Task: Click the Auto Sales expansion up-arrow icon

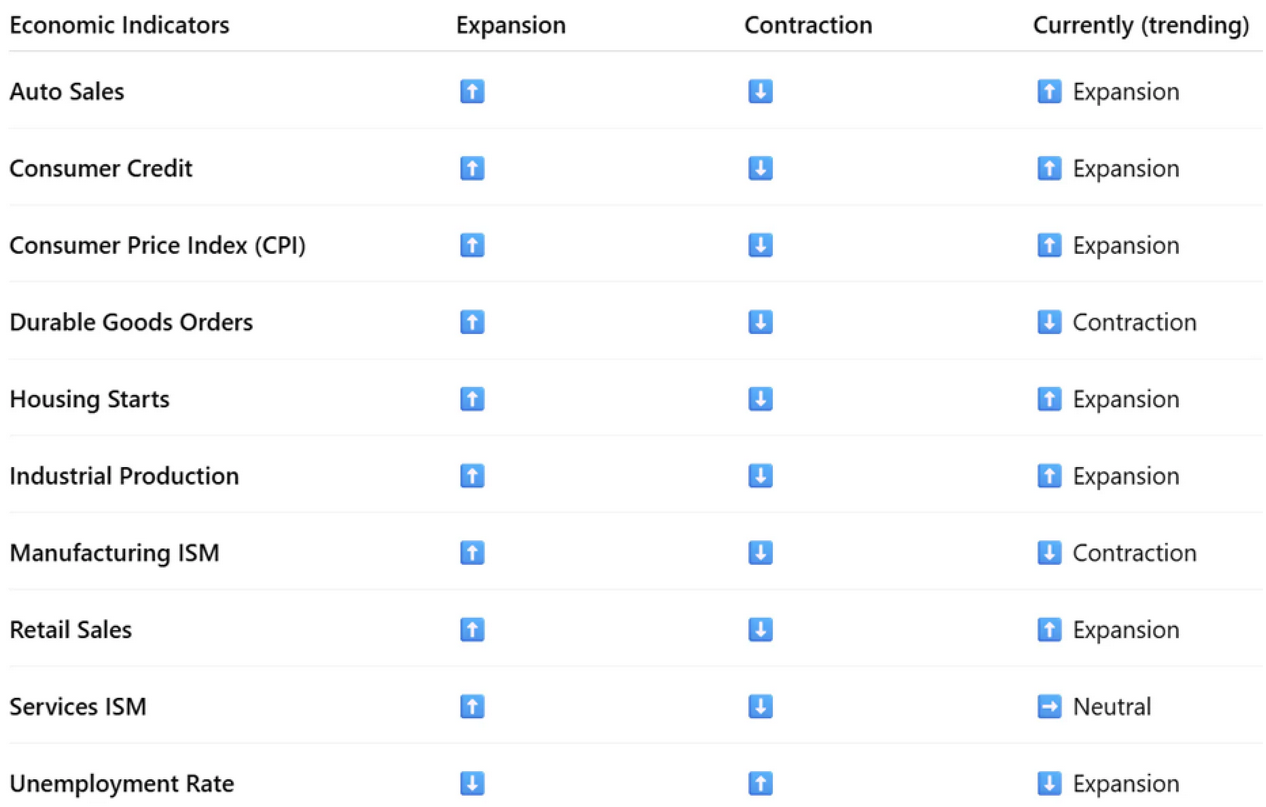Action: pos(472,92)
